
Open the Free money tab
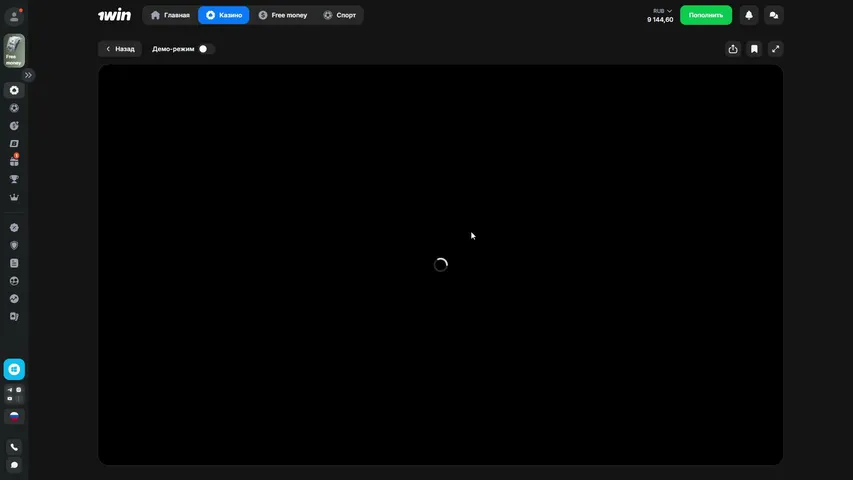283,15
